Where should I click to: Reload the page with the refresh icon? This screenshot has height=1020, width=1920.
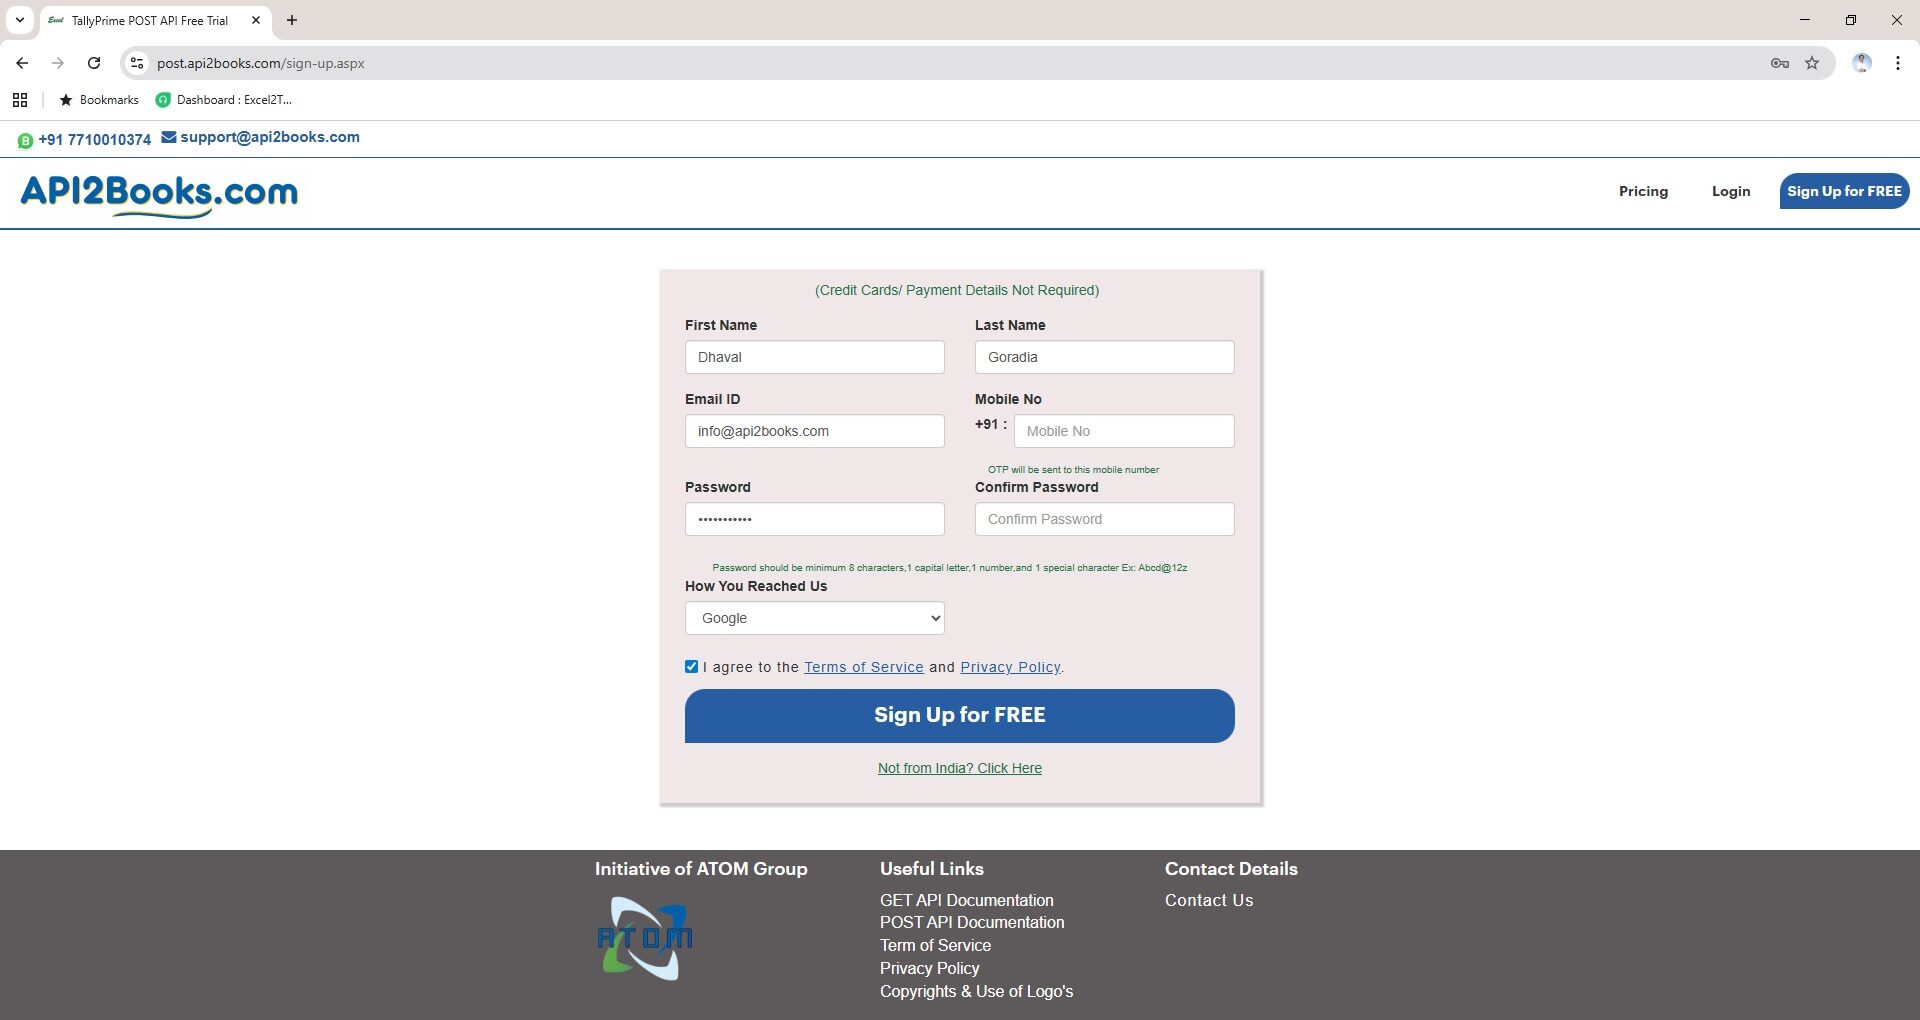[94, 63]
